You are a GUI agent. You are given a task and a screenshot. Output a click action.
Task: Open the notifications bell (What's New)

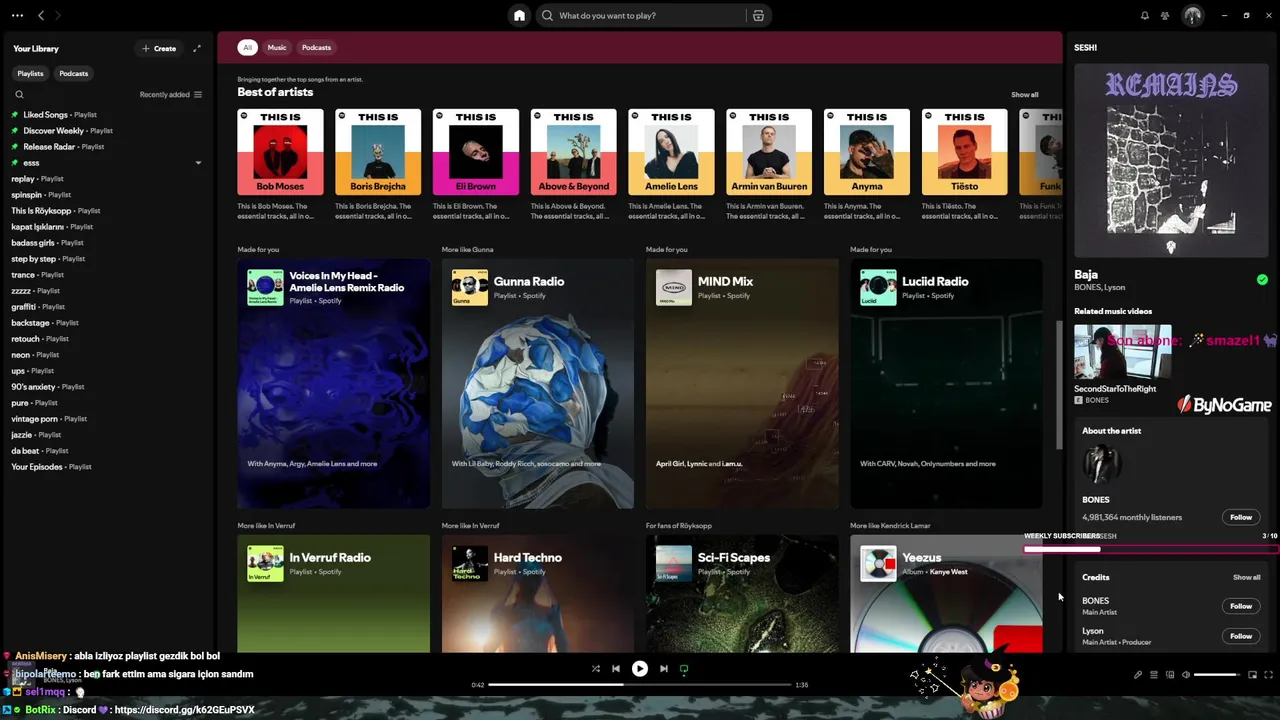[1145, 15]
